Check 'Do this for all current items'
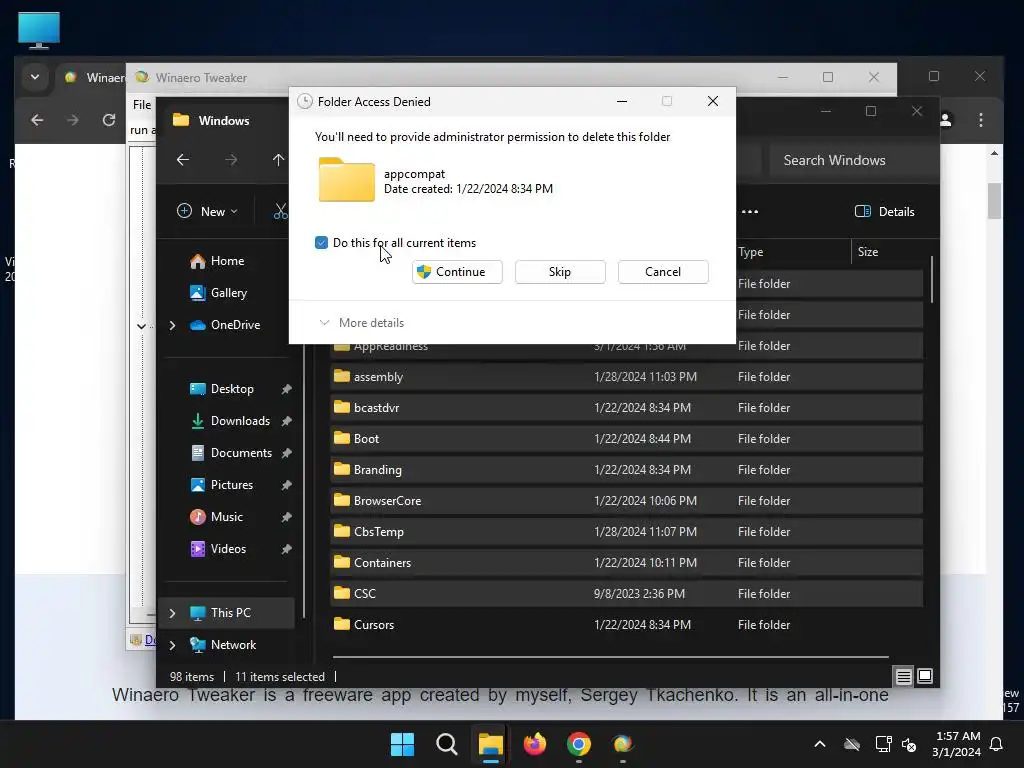Viewport: 1024px width, 768px height. point(321,243)
